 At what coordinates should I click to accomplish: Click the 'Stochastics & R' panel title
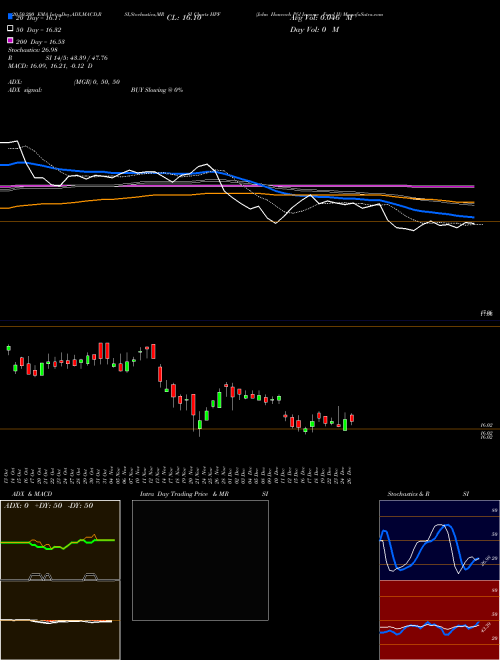(x=408, y=494)
